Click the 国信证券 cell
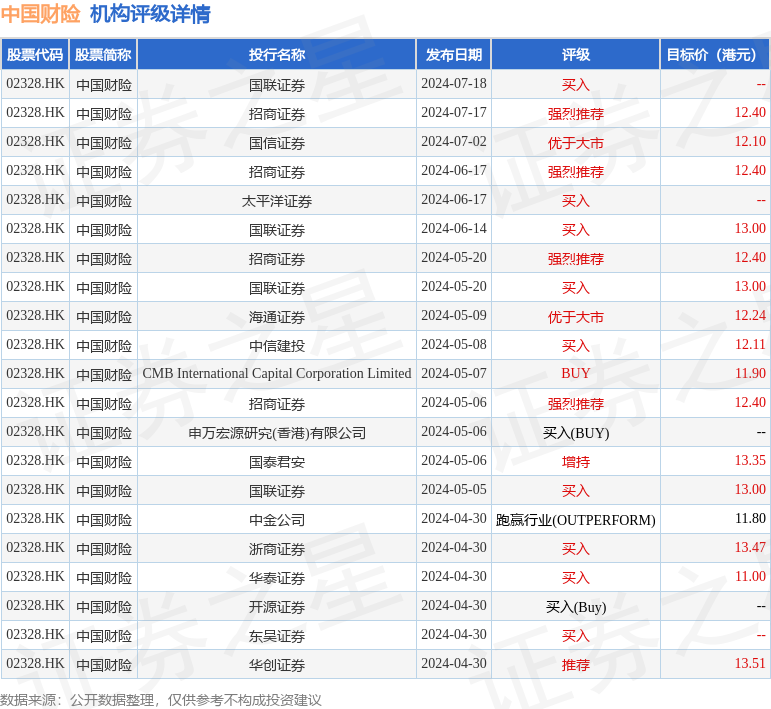The width and height of the screenshot is (771, 709). (x=277, y=143)
